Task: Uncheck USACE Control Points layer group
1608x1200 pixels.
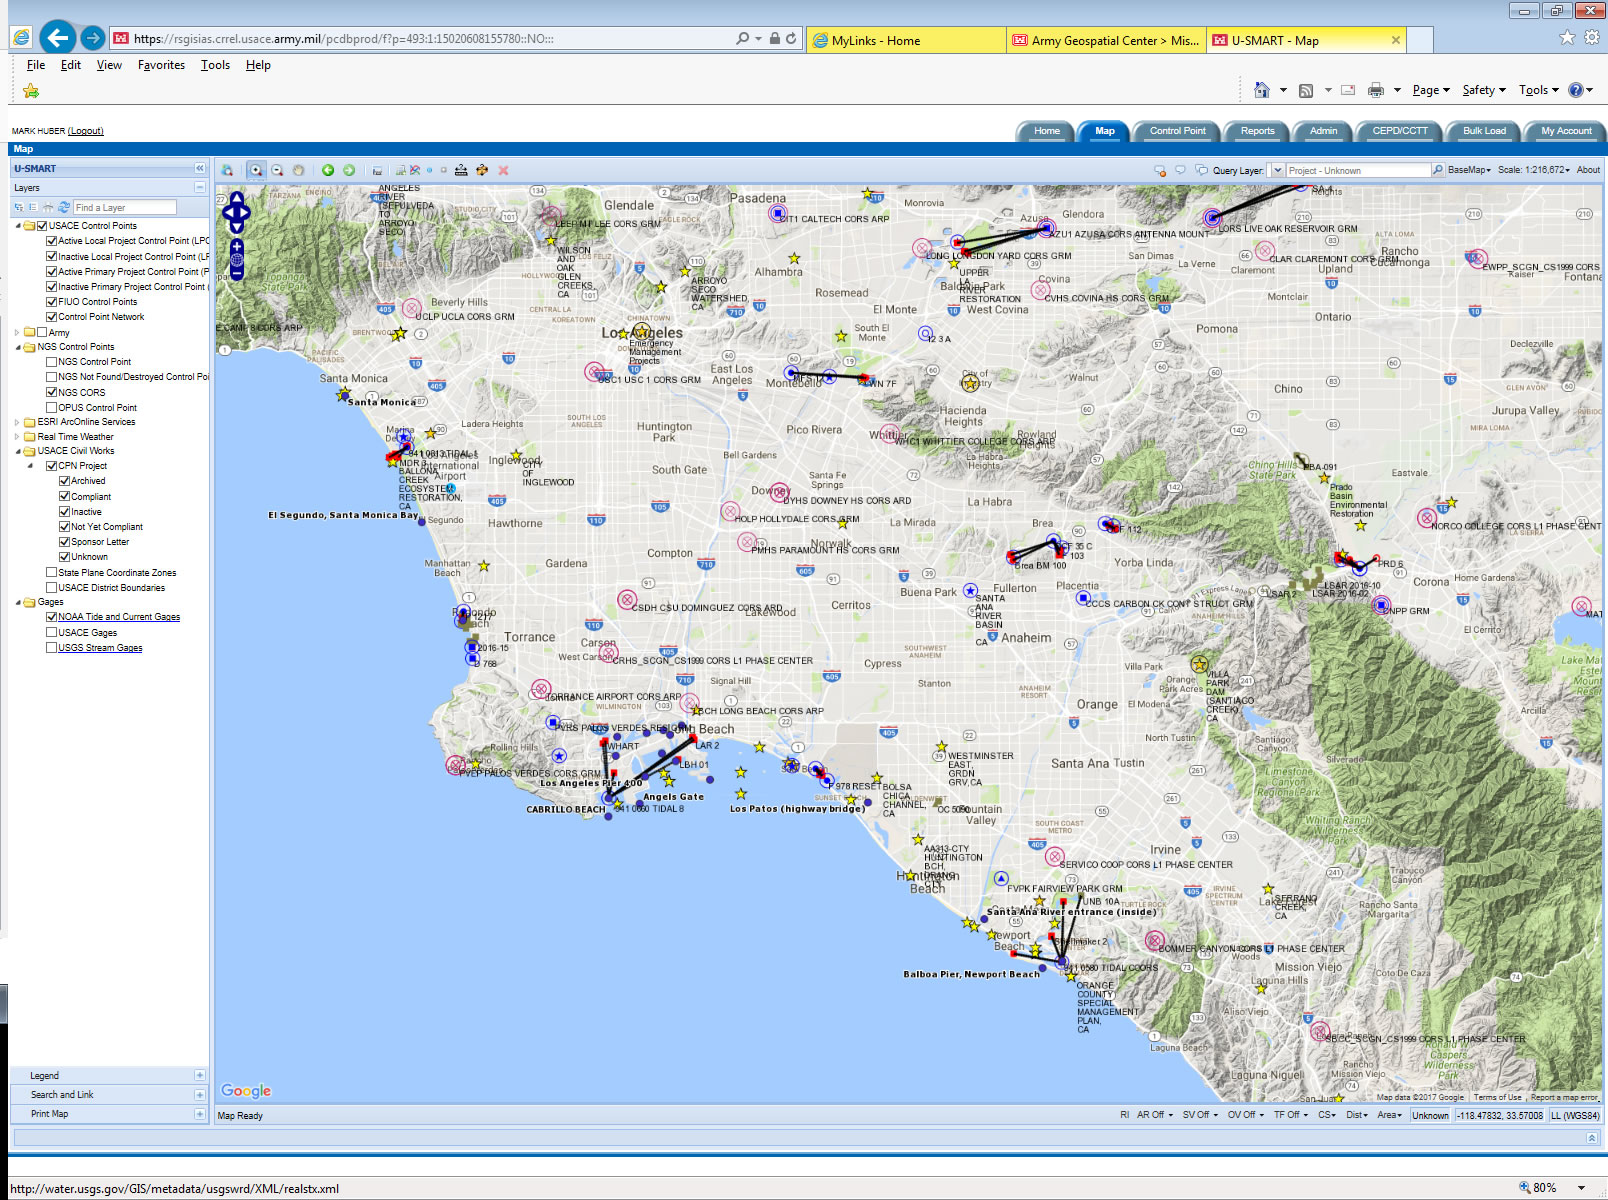Action: 42,226
